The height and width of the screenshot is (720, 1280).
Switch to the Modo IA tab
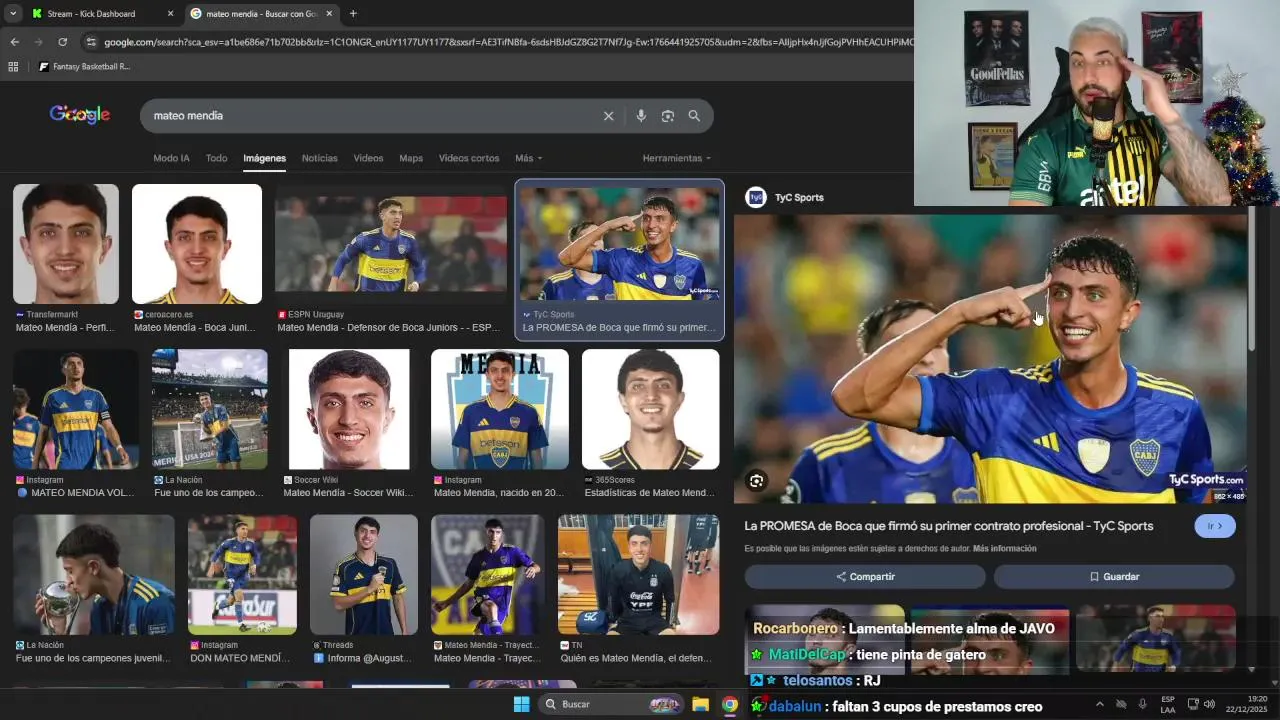coord(171,158)
